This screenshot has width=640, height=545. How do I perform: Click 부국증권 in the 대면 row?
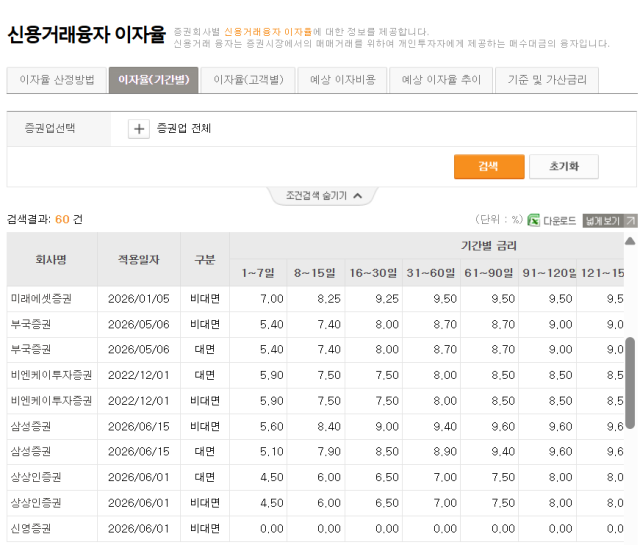pos(31,350)
